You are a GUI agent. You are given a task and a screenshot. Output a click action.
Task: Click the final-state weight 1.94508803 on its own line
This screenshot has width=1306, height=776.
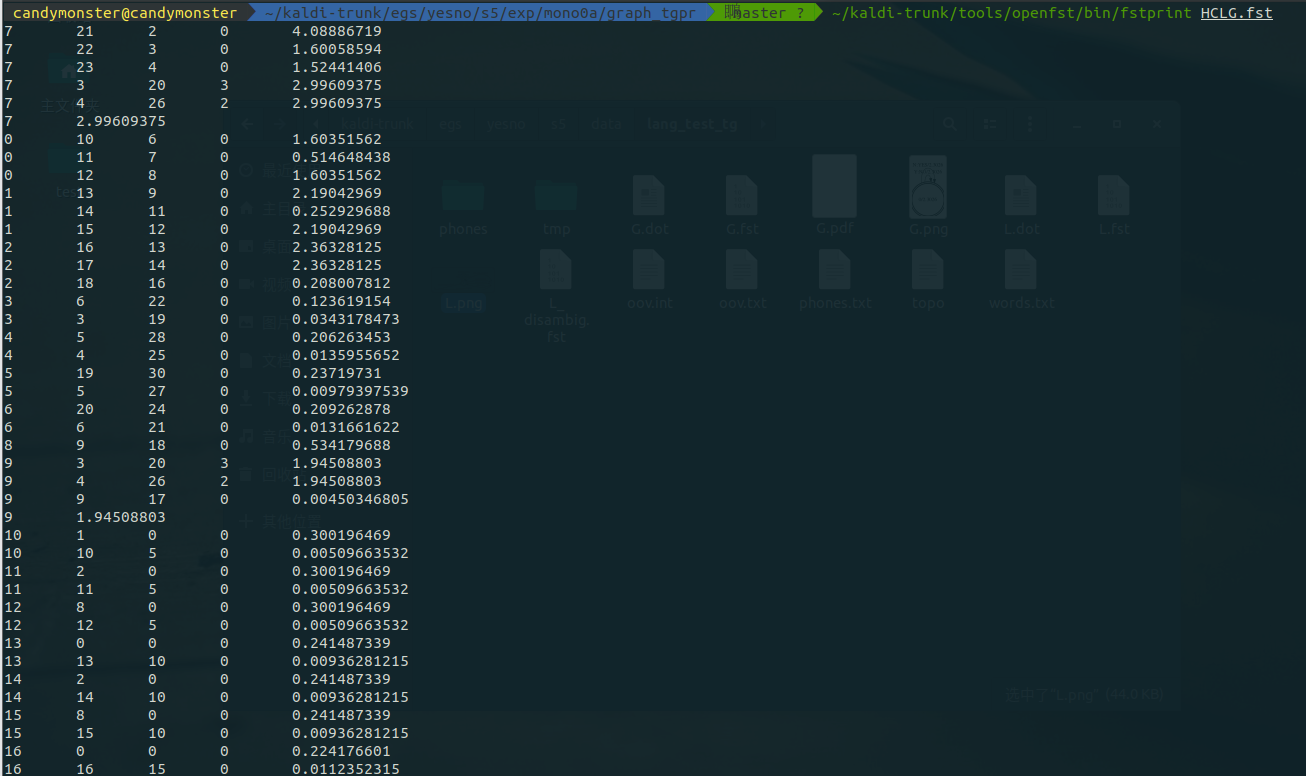pyautogui.click(x=121, y=517)
